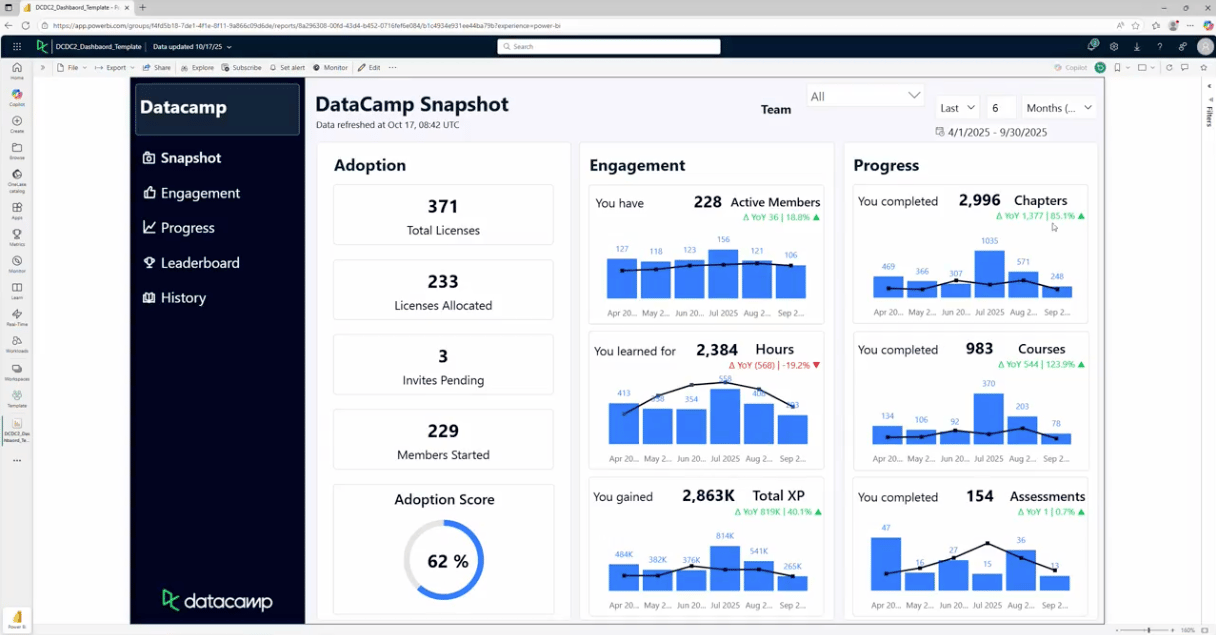This screenshot has height=635, width=1216.
Task: Navigate to the Leaderboard page
Action: (x=199, y=263)
